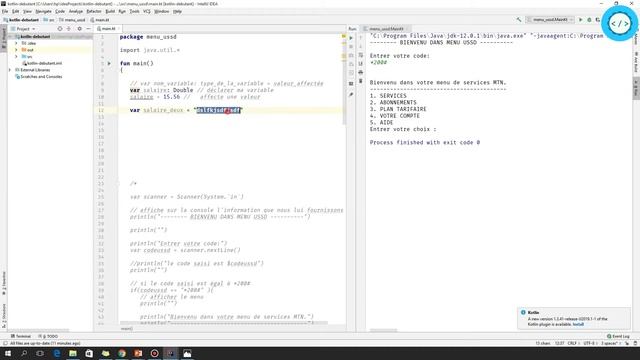The width and height of the screenshot is (640, 360).
Task: Open the VCS menu
Action: coord(147,11)
